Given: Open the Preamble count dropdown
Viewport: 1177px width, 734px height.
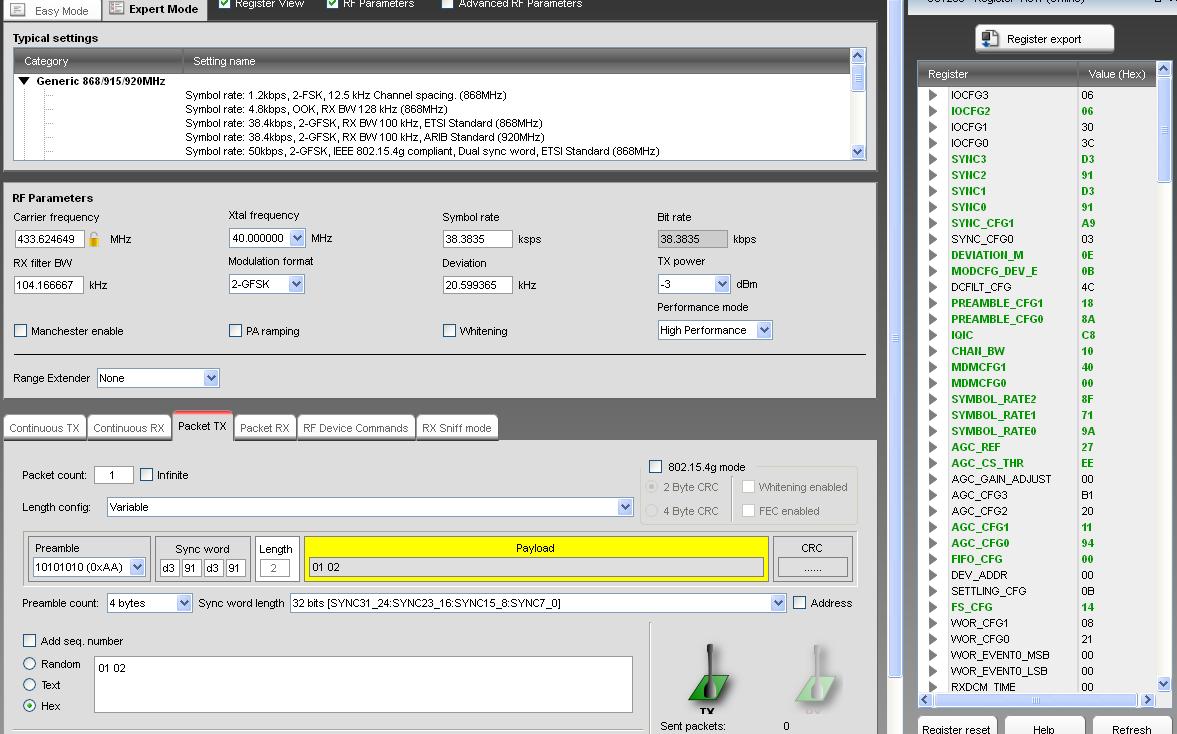Looking at the screenshot, I should pos(184,603).
